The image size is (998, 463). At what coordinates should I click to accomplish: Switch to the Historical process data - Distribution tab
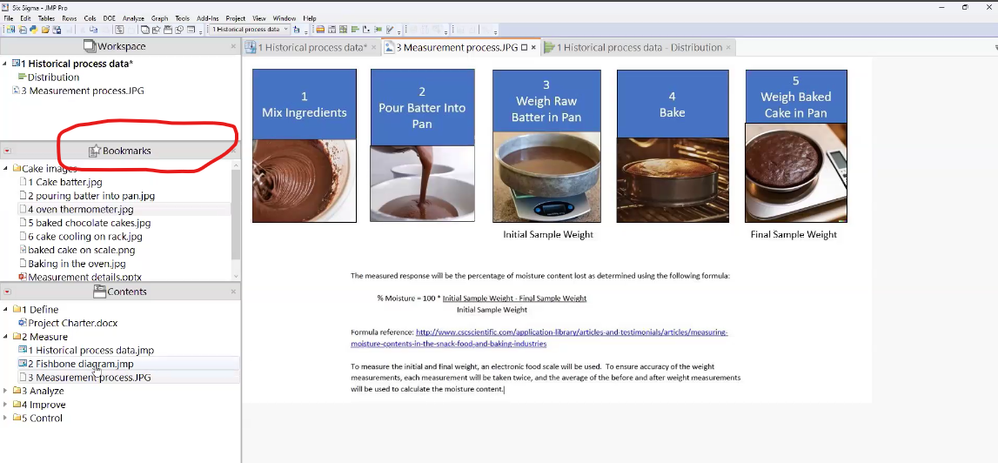tap(639, 47)
